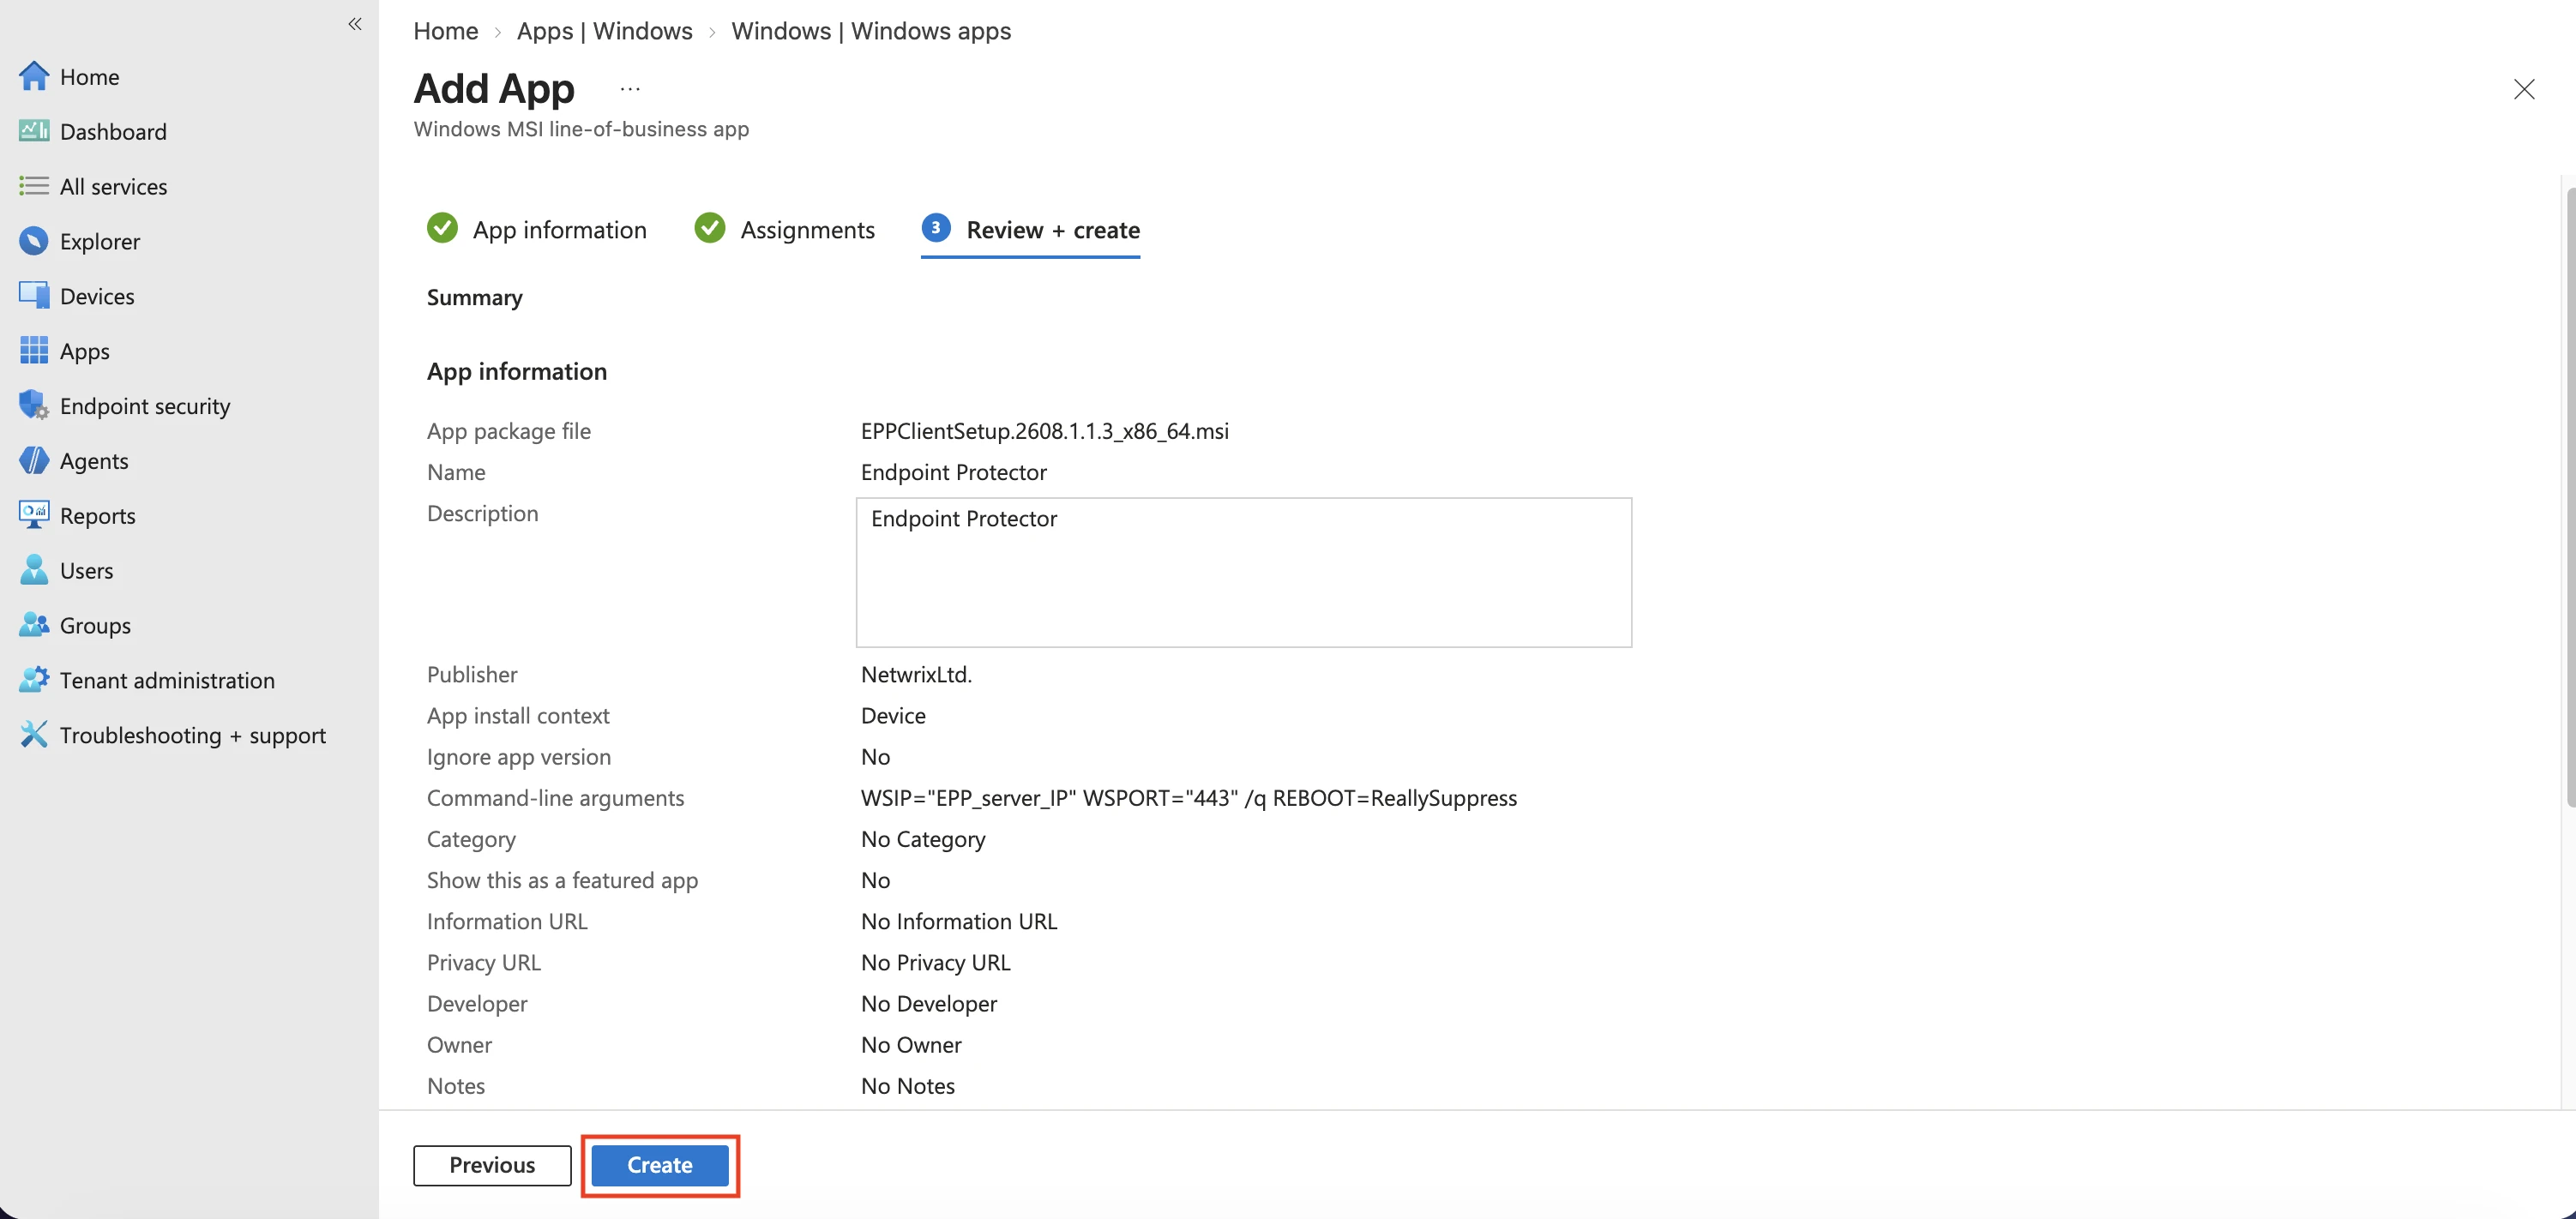Go to Home breadcrumb link
Viewport: 2576px width, 1219px height.
[x=446, y=31]
